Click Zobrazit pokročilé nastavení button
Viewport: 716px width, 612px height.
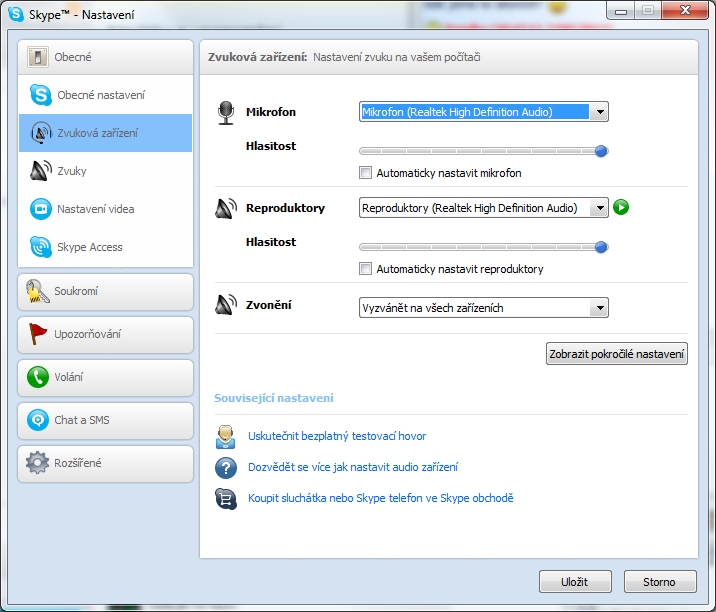pos(616,353)
